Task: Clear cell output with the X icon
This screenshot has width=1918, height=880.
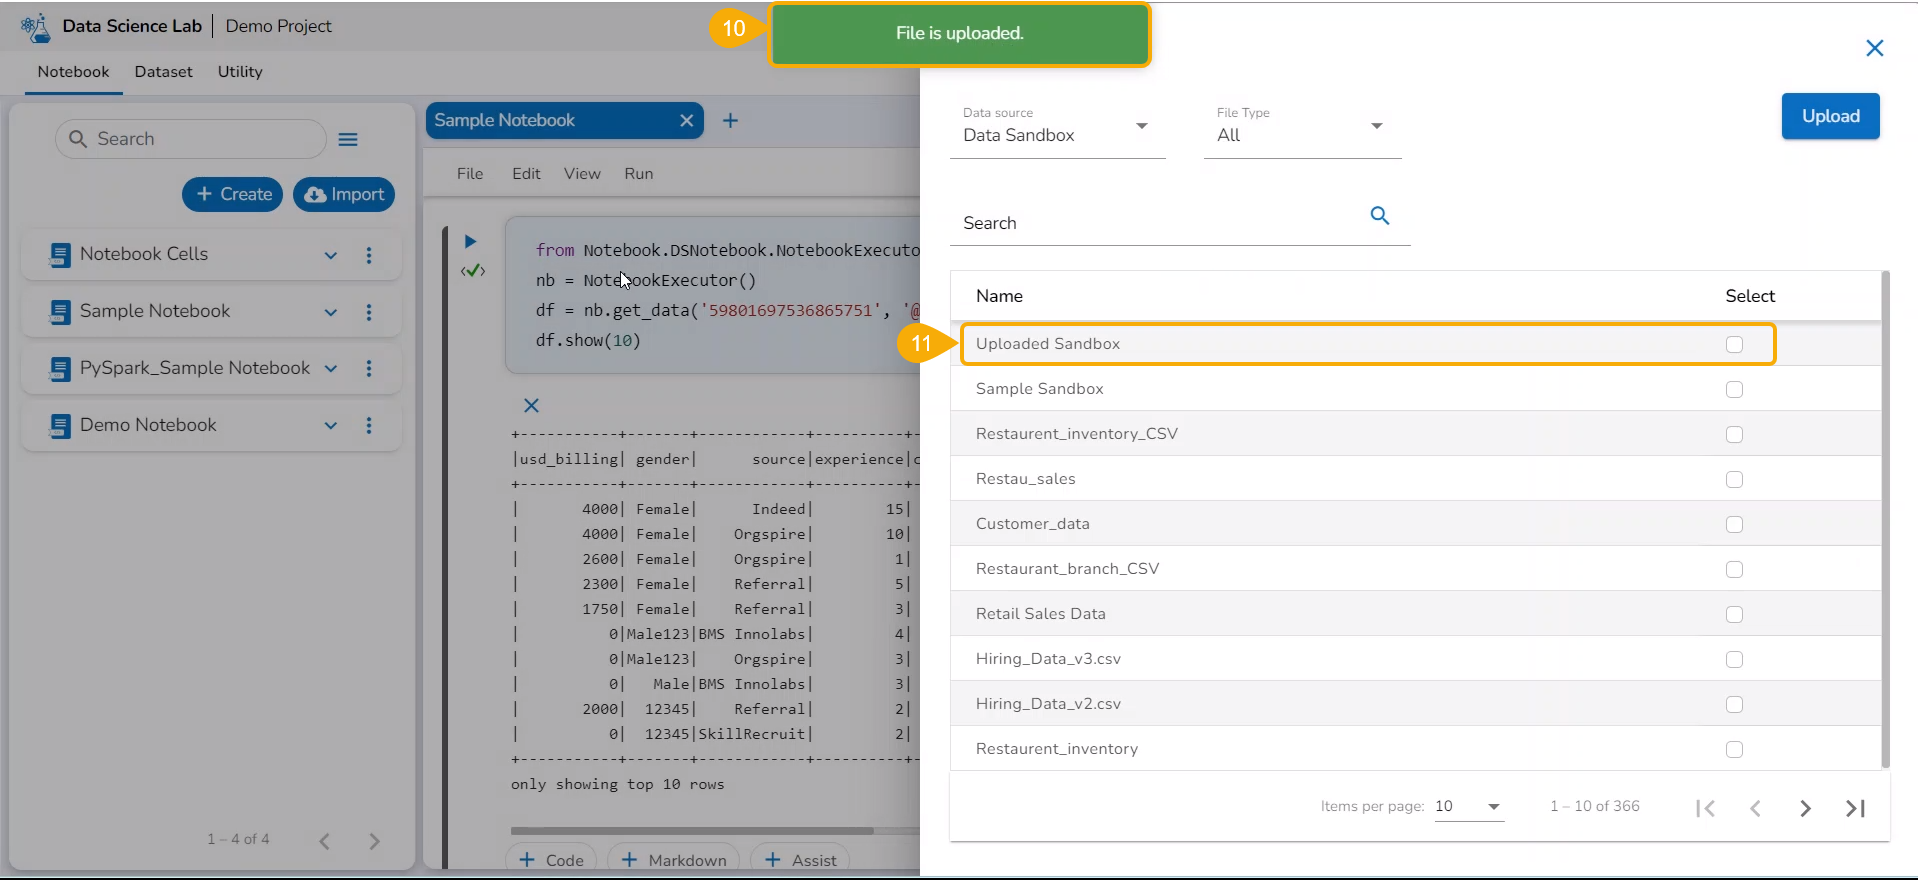Action: coord(531,405)
